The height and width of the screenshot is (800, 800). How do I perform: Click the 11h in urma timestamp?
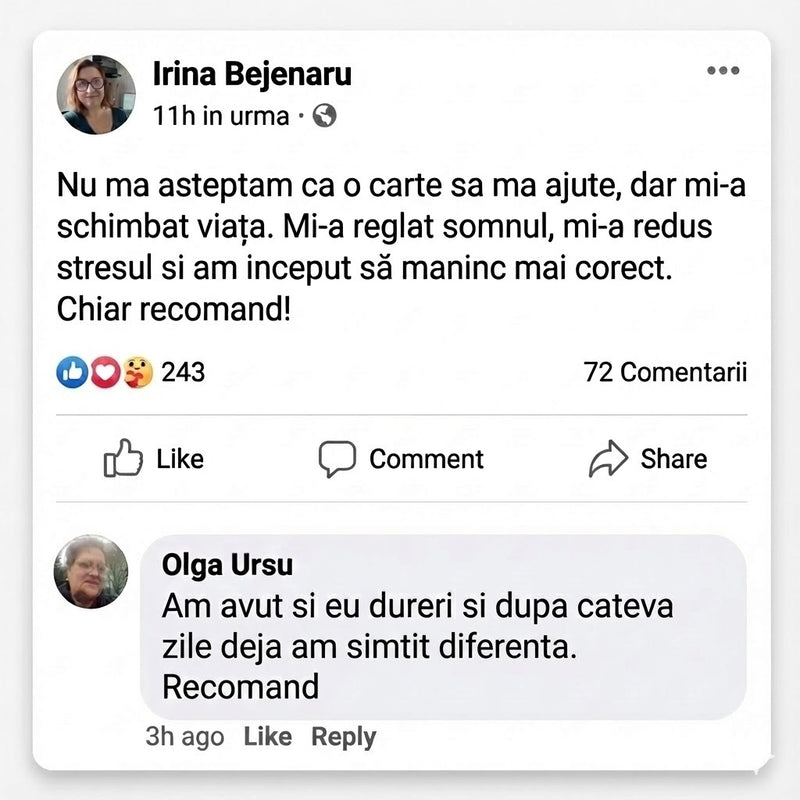[x=220, y=116]
